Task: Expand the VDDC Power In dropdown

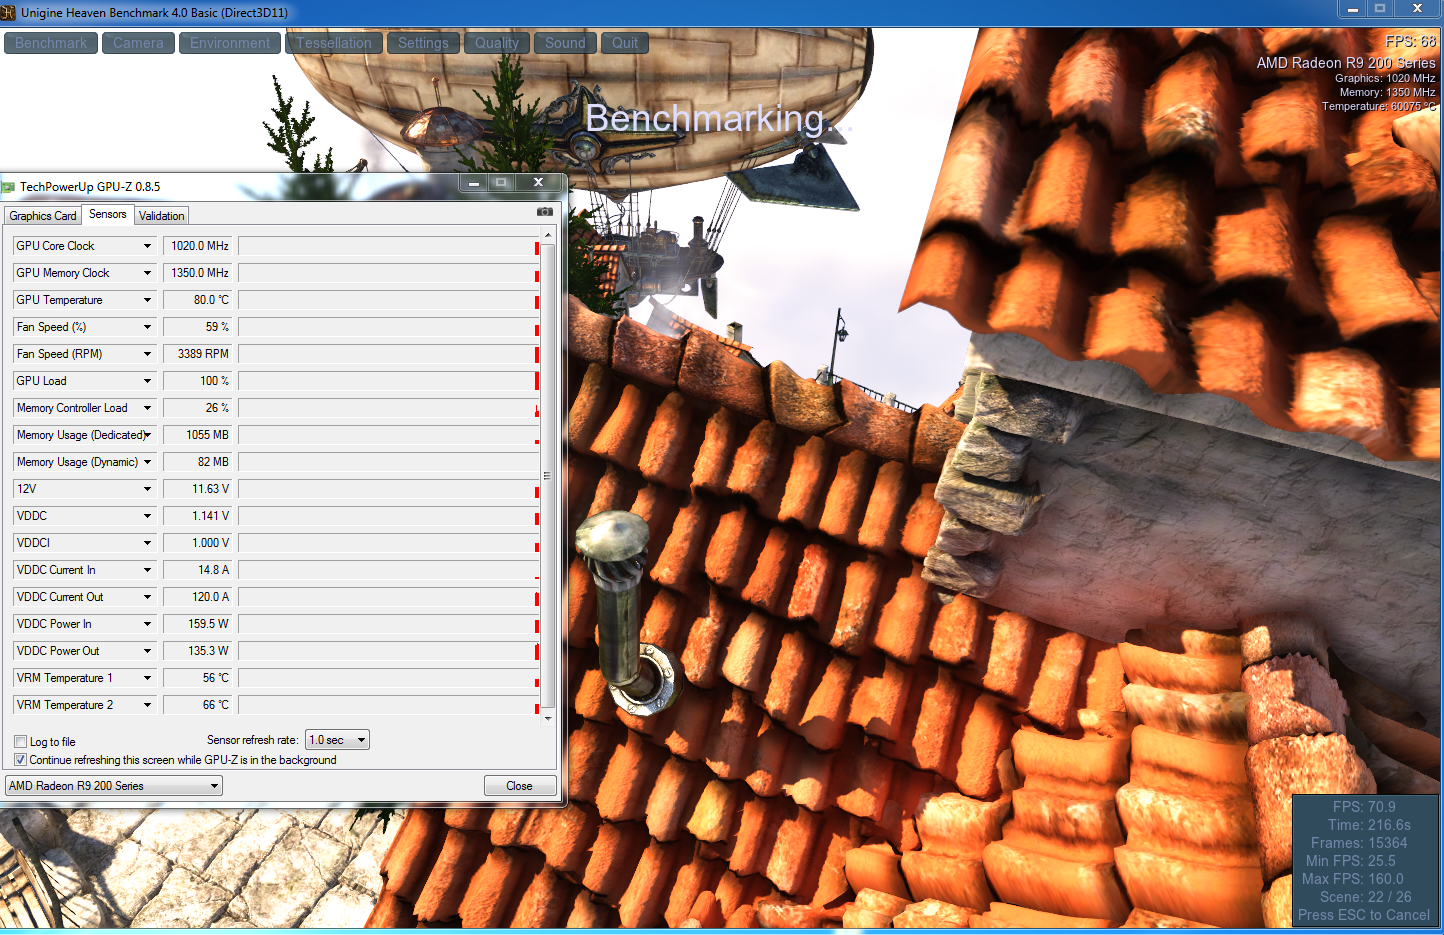Action: tap(147, 624)
